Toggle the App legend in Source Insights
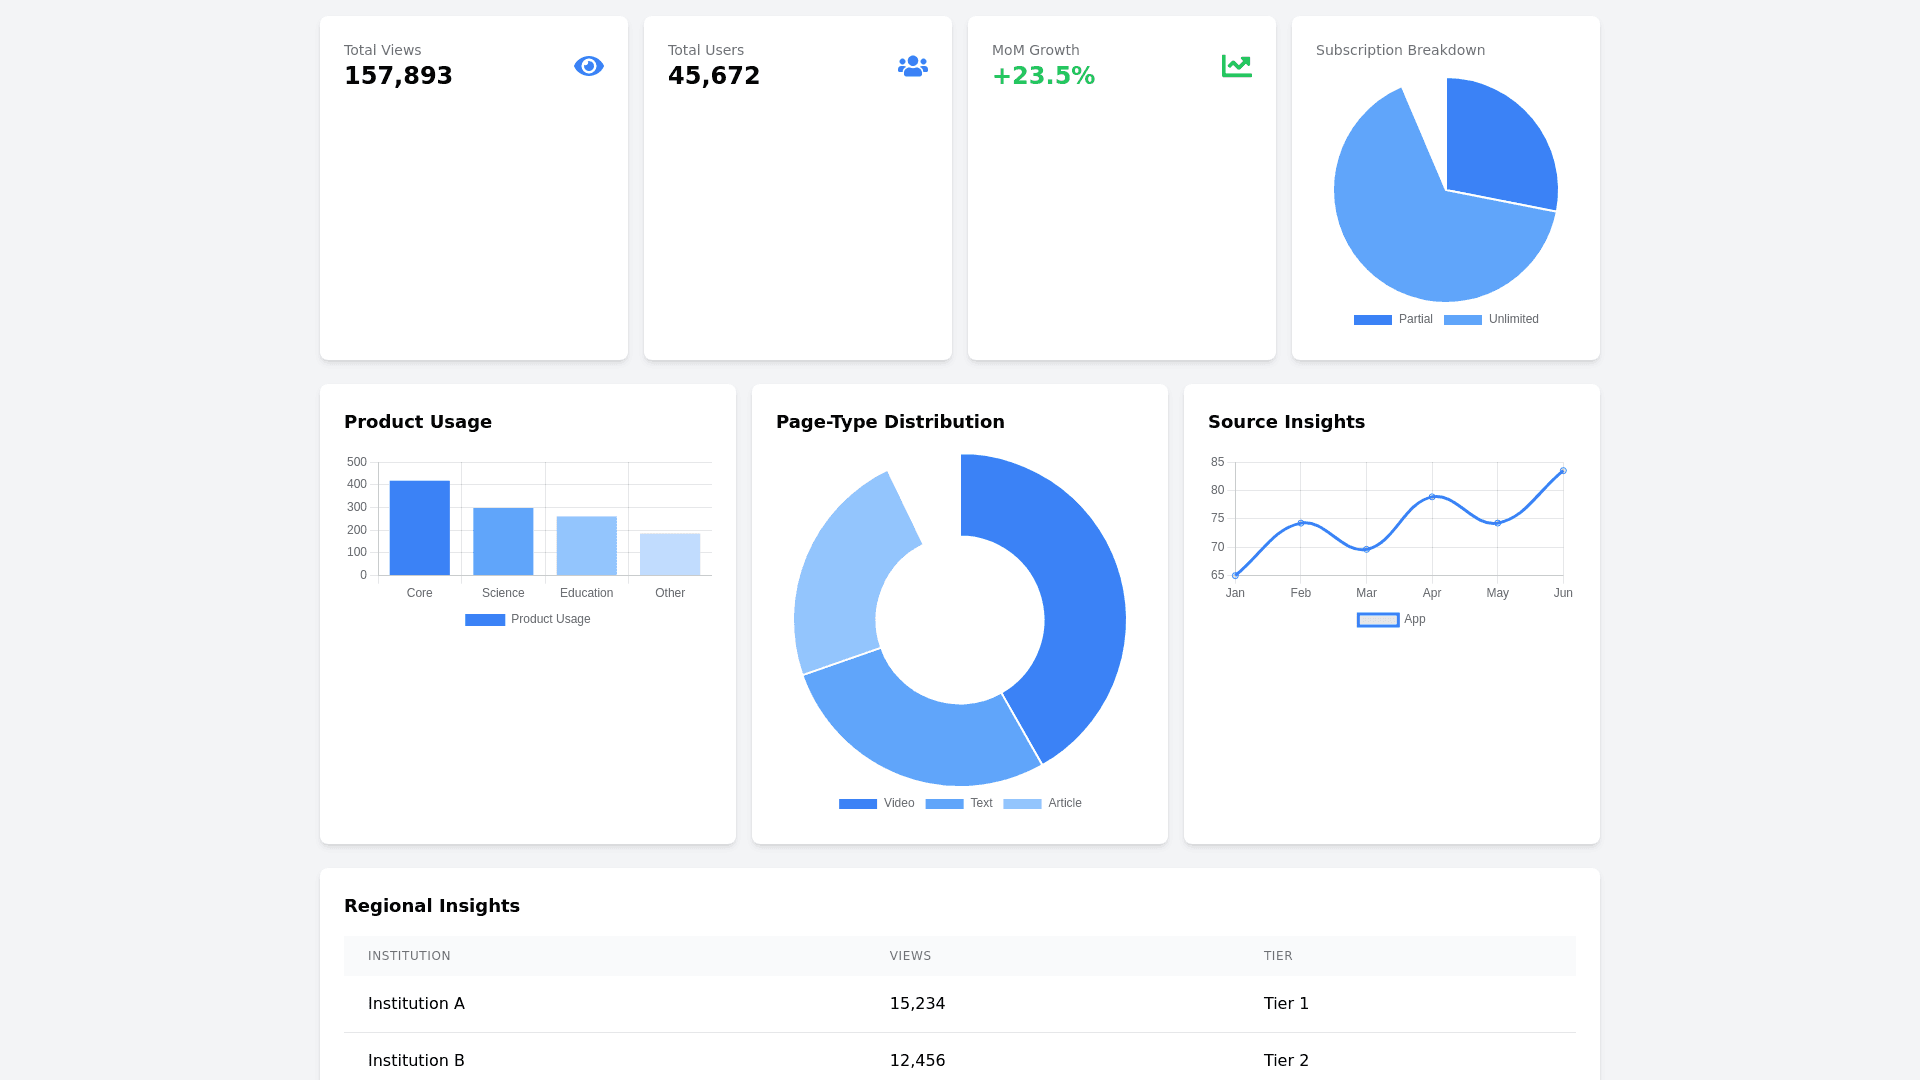This screenshot has height=1080, width=1920. (1391, 620)
